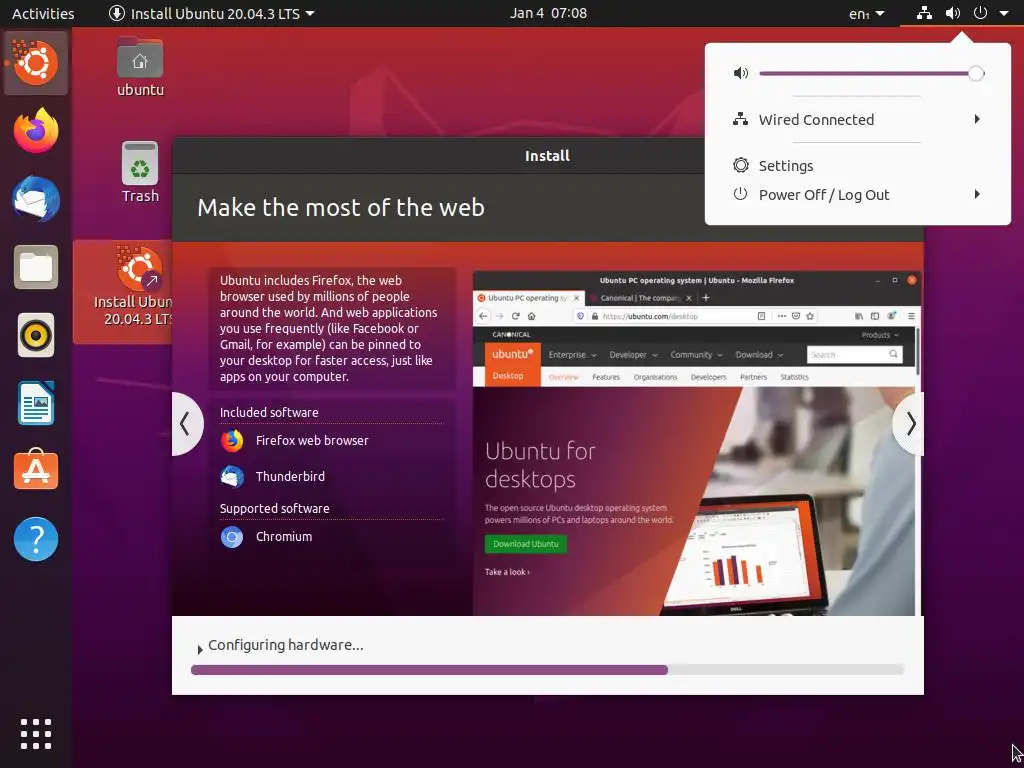Open Thunderbird Mail from the dock
This screenshot has height=768, width=1024.
(x=36, y=199)
